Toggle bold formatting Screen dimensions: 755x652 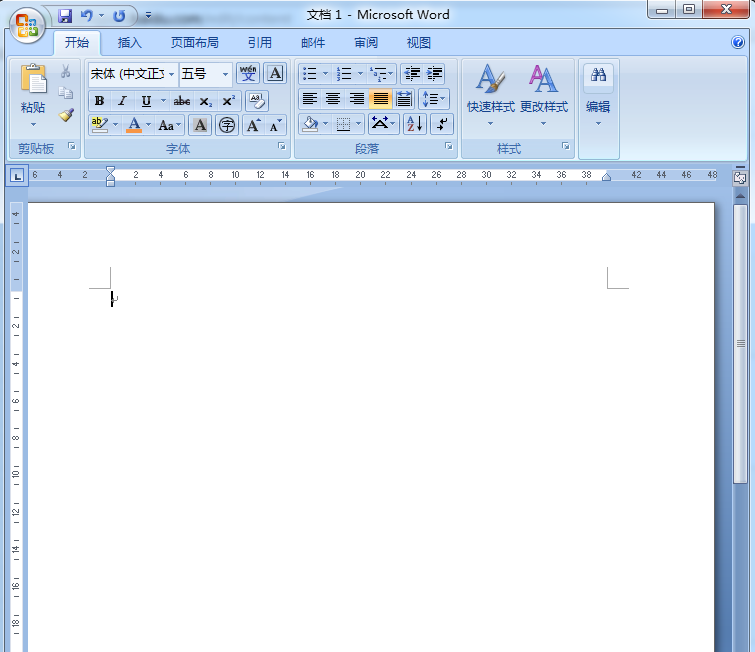(x=100, y=101)
